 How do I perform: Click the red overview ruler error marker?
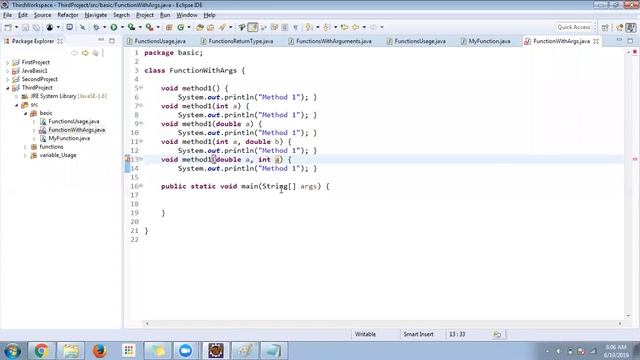click(x=635, y=159)
